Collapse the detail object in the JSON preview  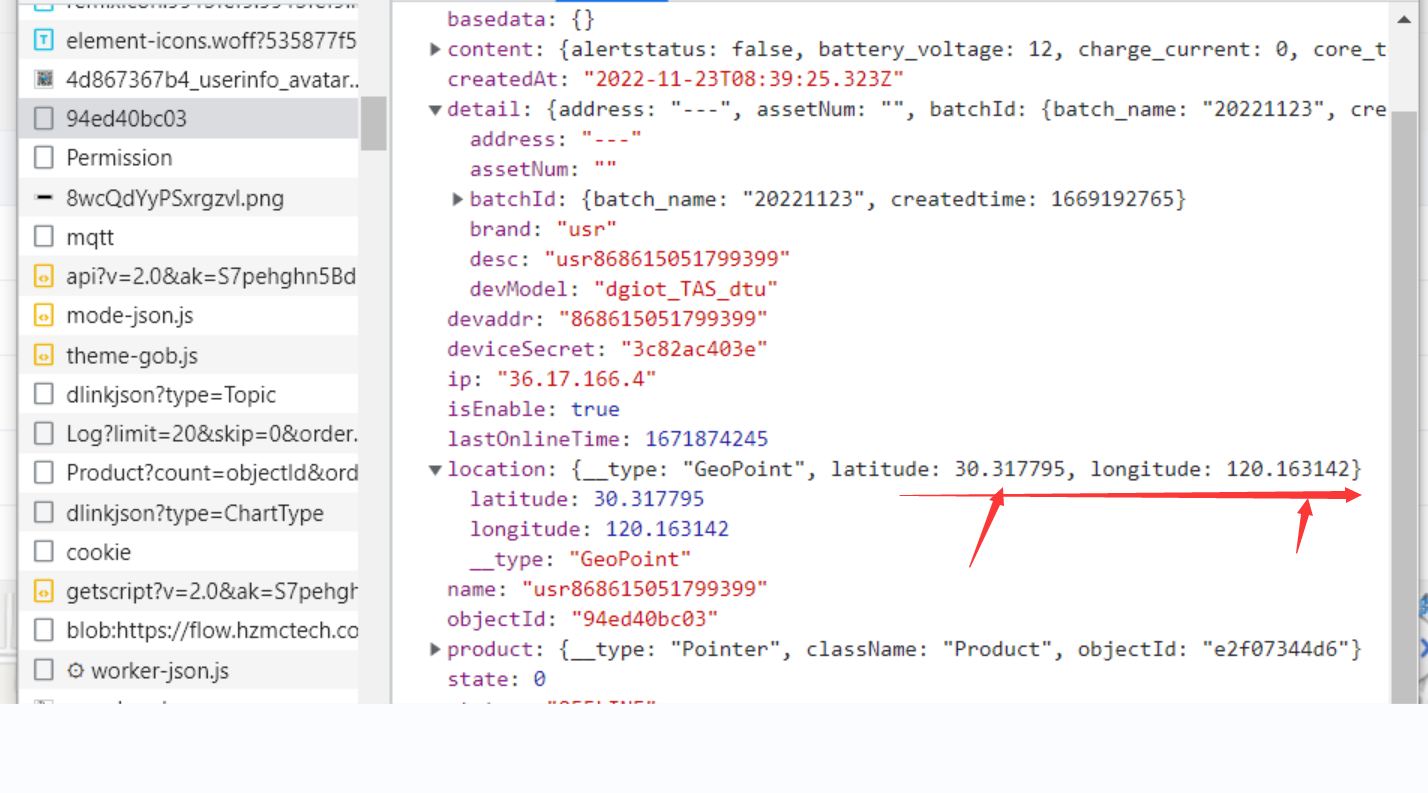(x=435, y=108)
